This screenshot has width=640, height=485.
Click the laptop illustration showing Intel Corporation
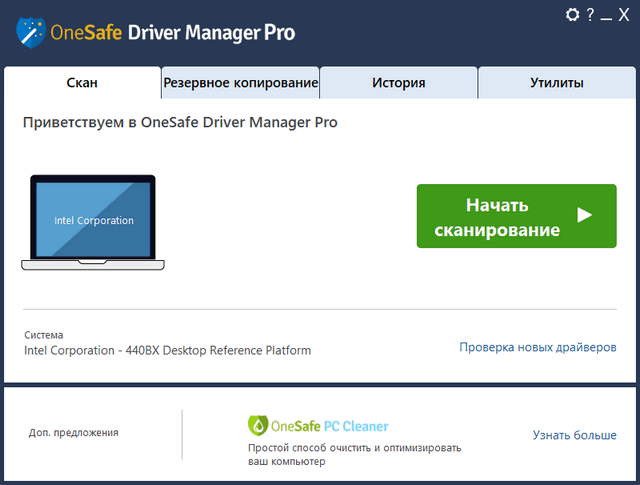point(93,222)
